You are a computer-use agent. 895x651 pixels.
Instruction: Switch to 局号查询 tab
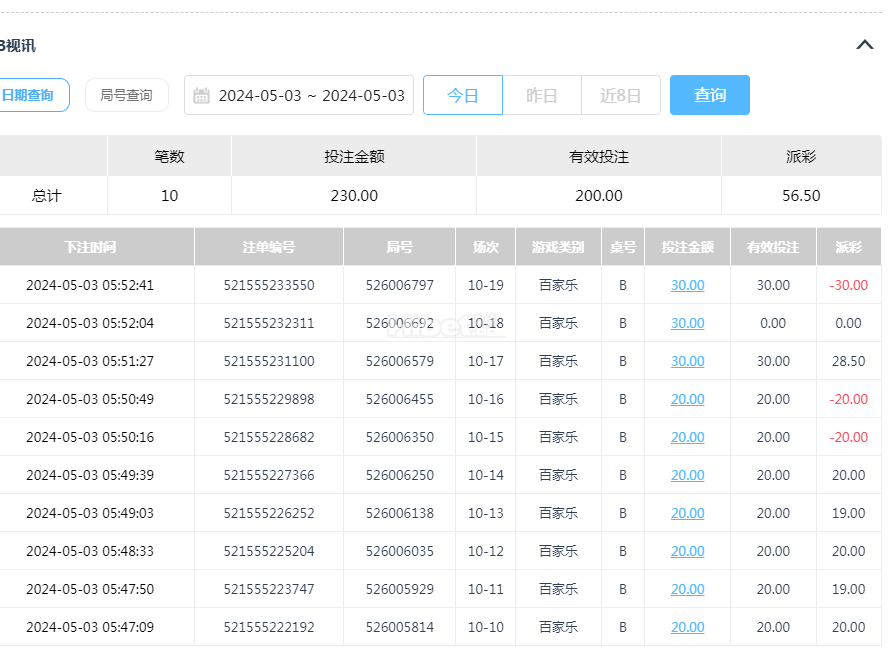127,95
